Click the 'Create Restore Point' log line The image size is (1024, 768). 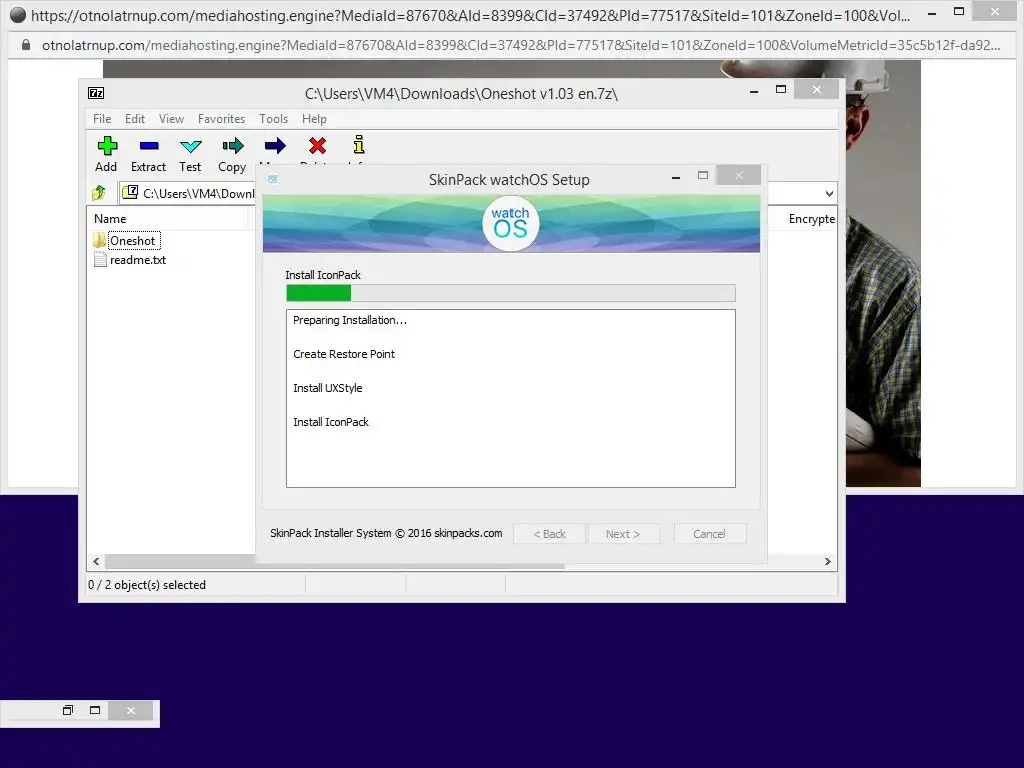pos(344,354)
